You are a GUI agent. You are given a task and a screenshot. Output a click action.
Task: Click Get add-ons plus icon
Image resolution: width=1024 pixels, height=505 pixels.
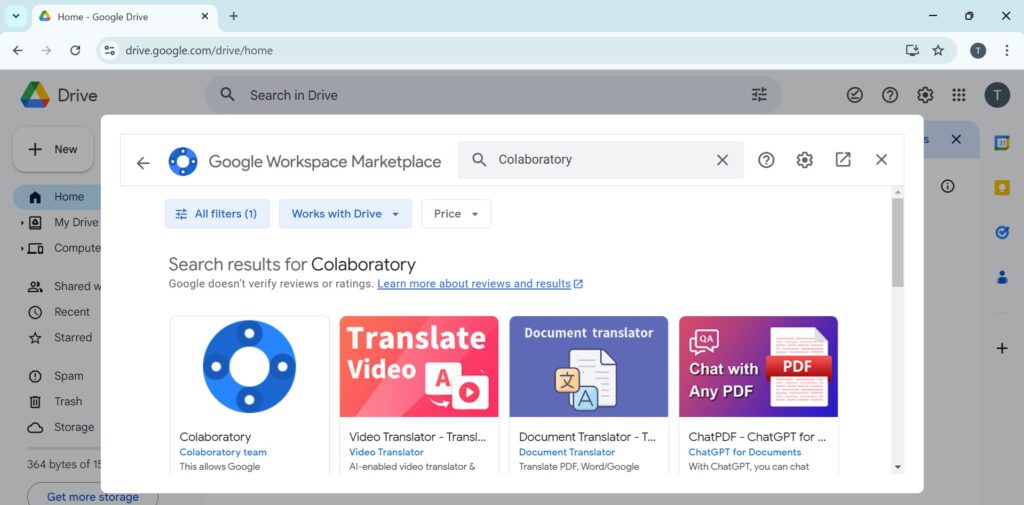point(1002,348)
